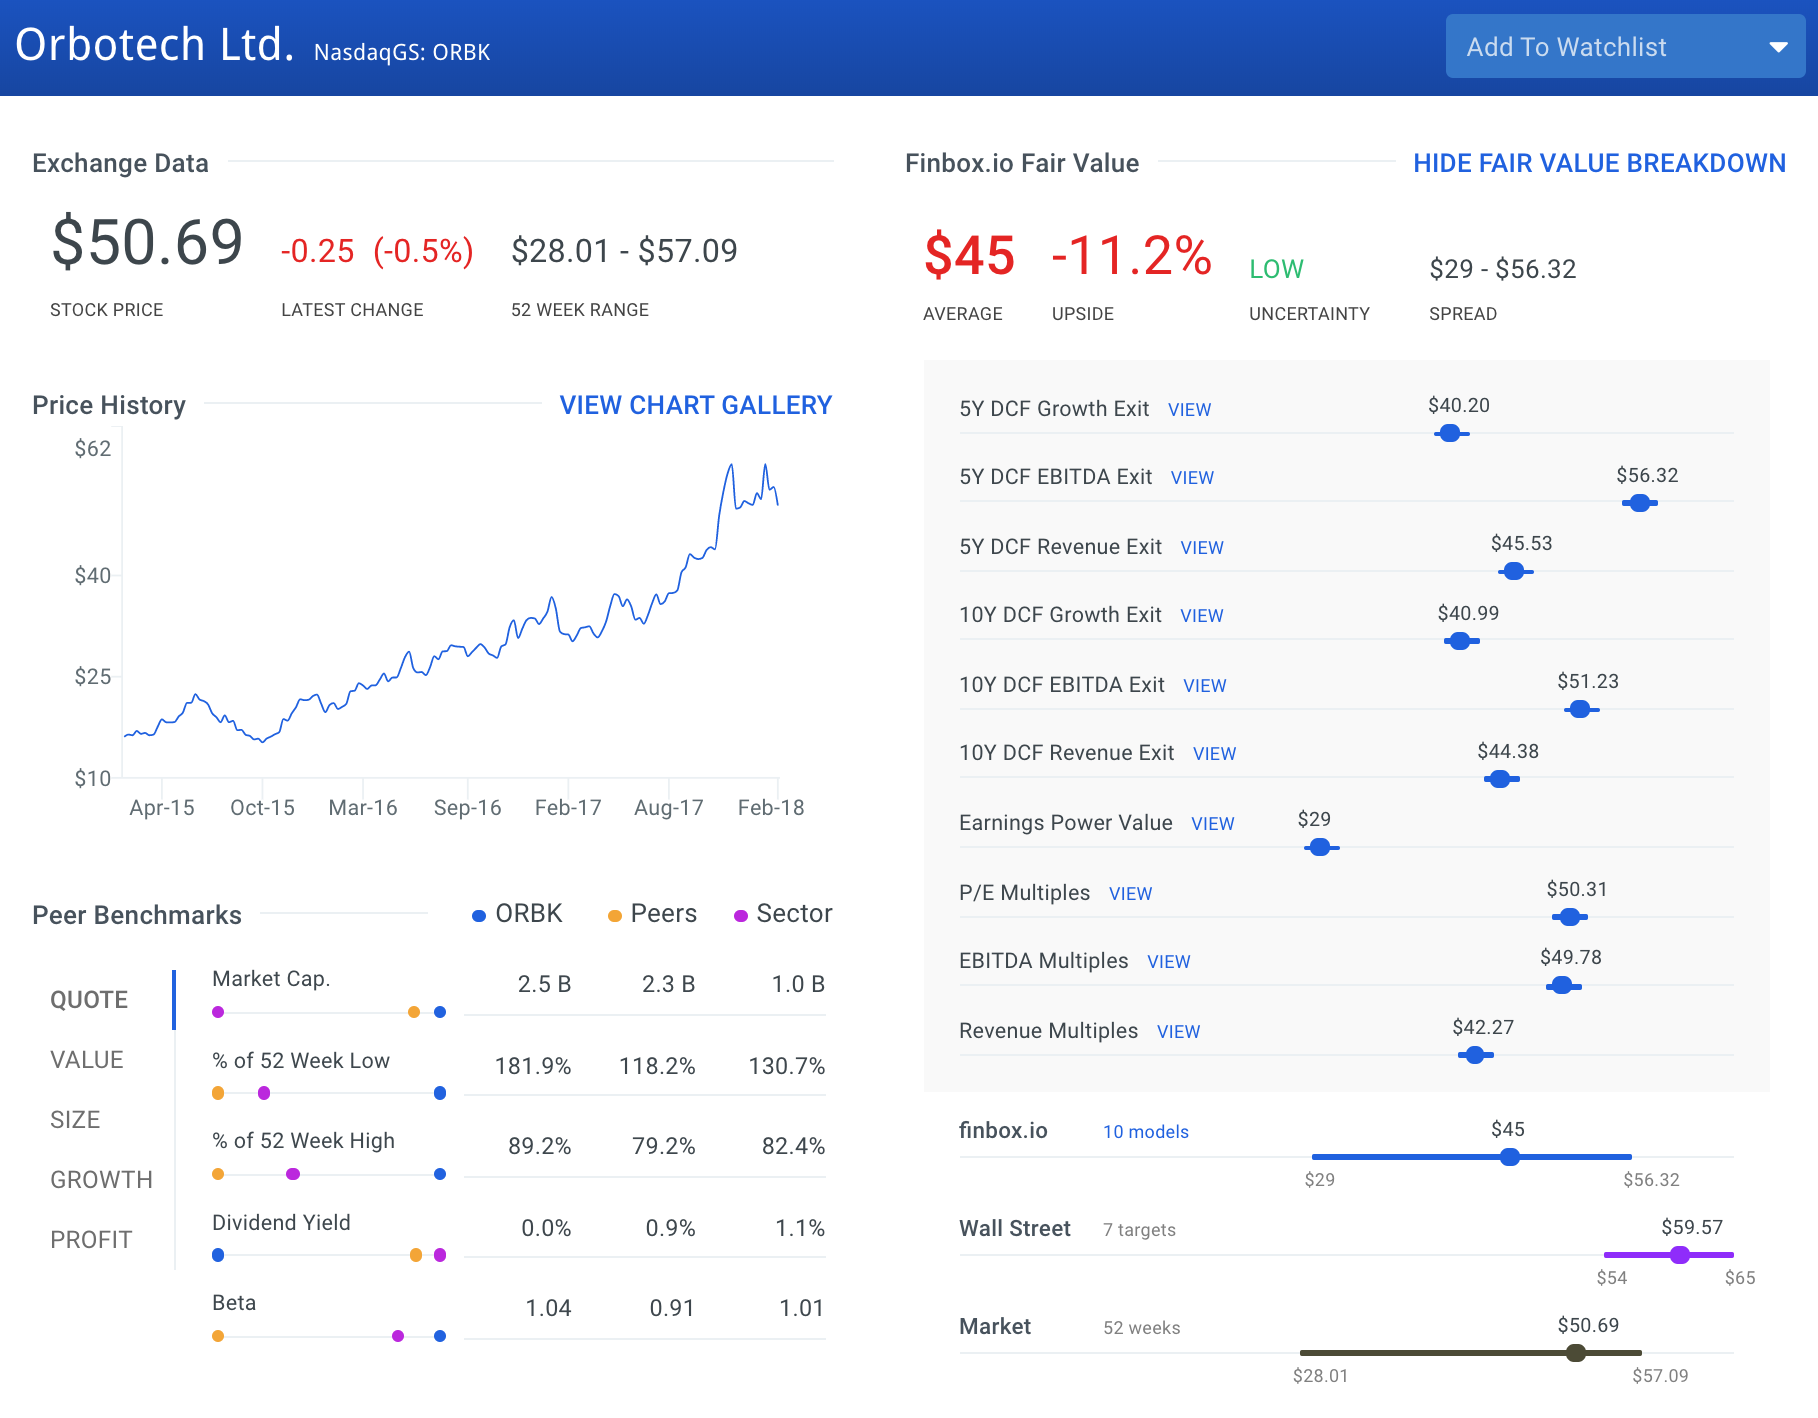This screenshot has width=1818, height=1418.
Task: Click the ORBK blue legend dot
Action: tap(479, 915)
